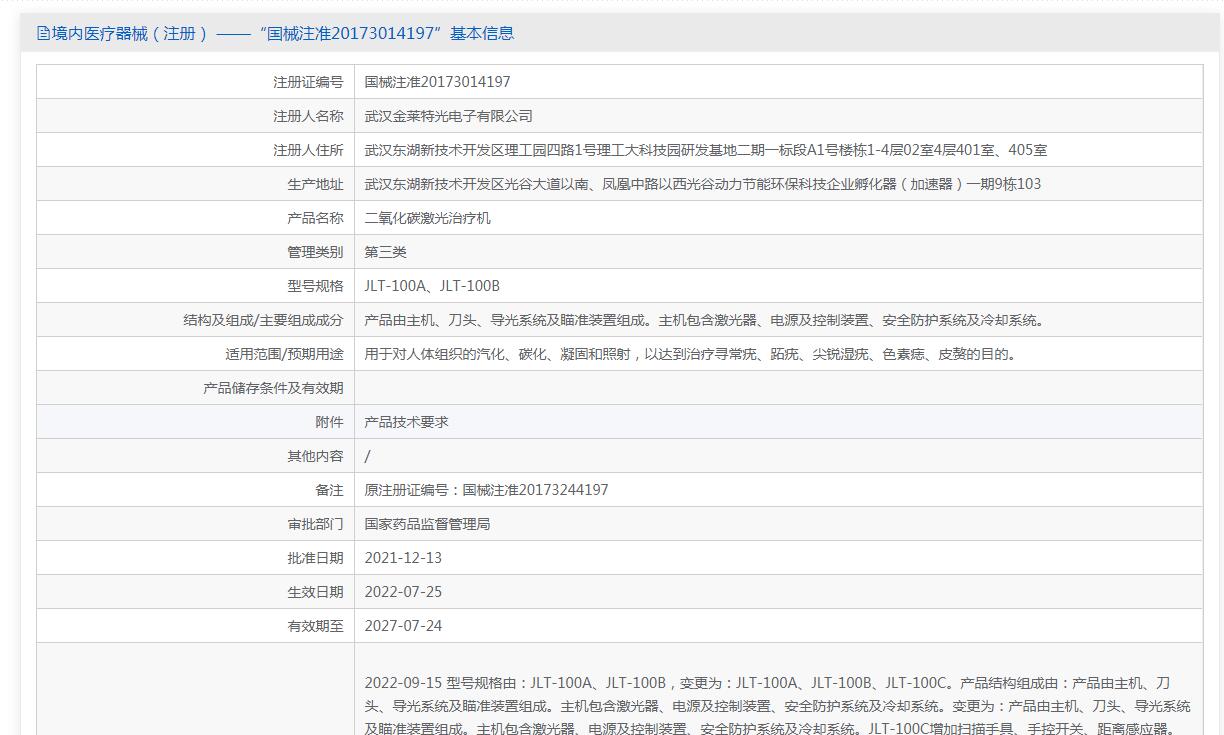Select the production address mentioning 光谷大道以南
1224x735 pixels.
tap(703, 184)
